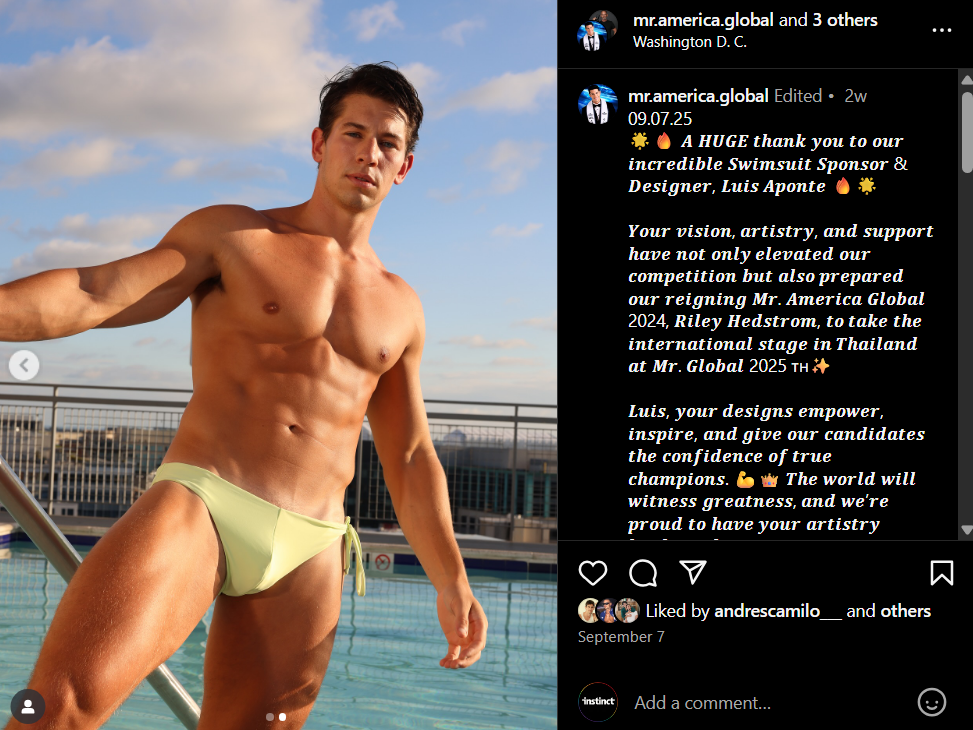Image resolution: width=973 pixels, height=730 pixels.
Task: Show tagged people on the photo
Action: click(28, 706)
